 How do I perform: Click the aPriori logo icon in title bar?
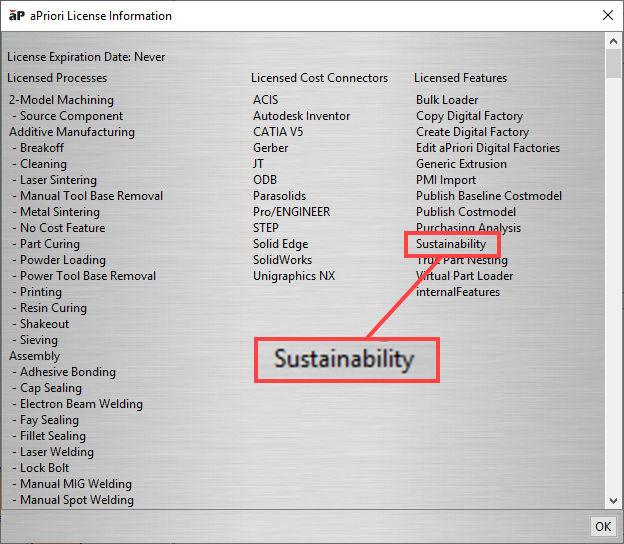pyautogui.click(x=16, y=16)
